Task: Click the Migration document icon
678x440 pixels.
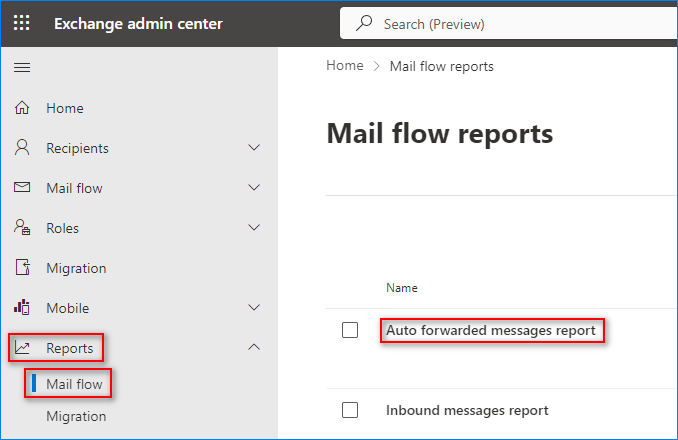Action: tap(22, 267)
